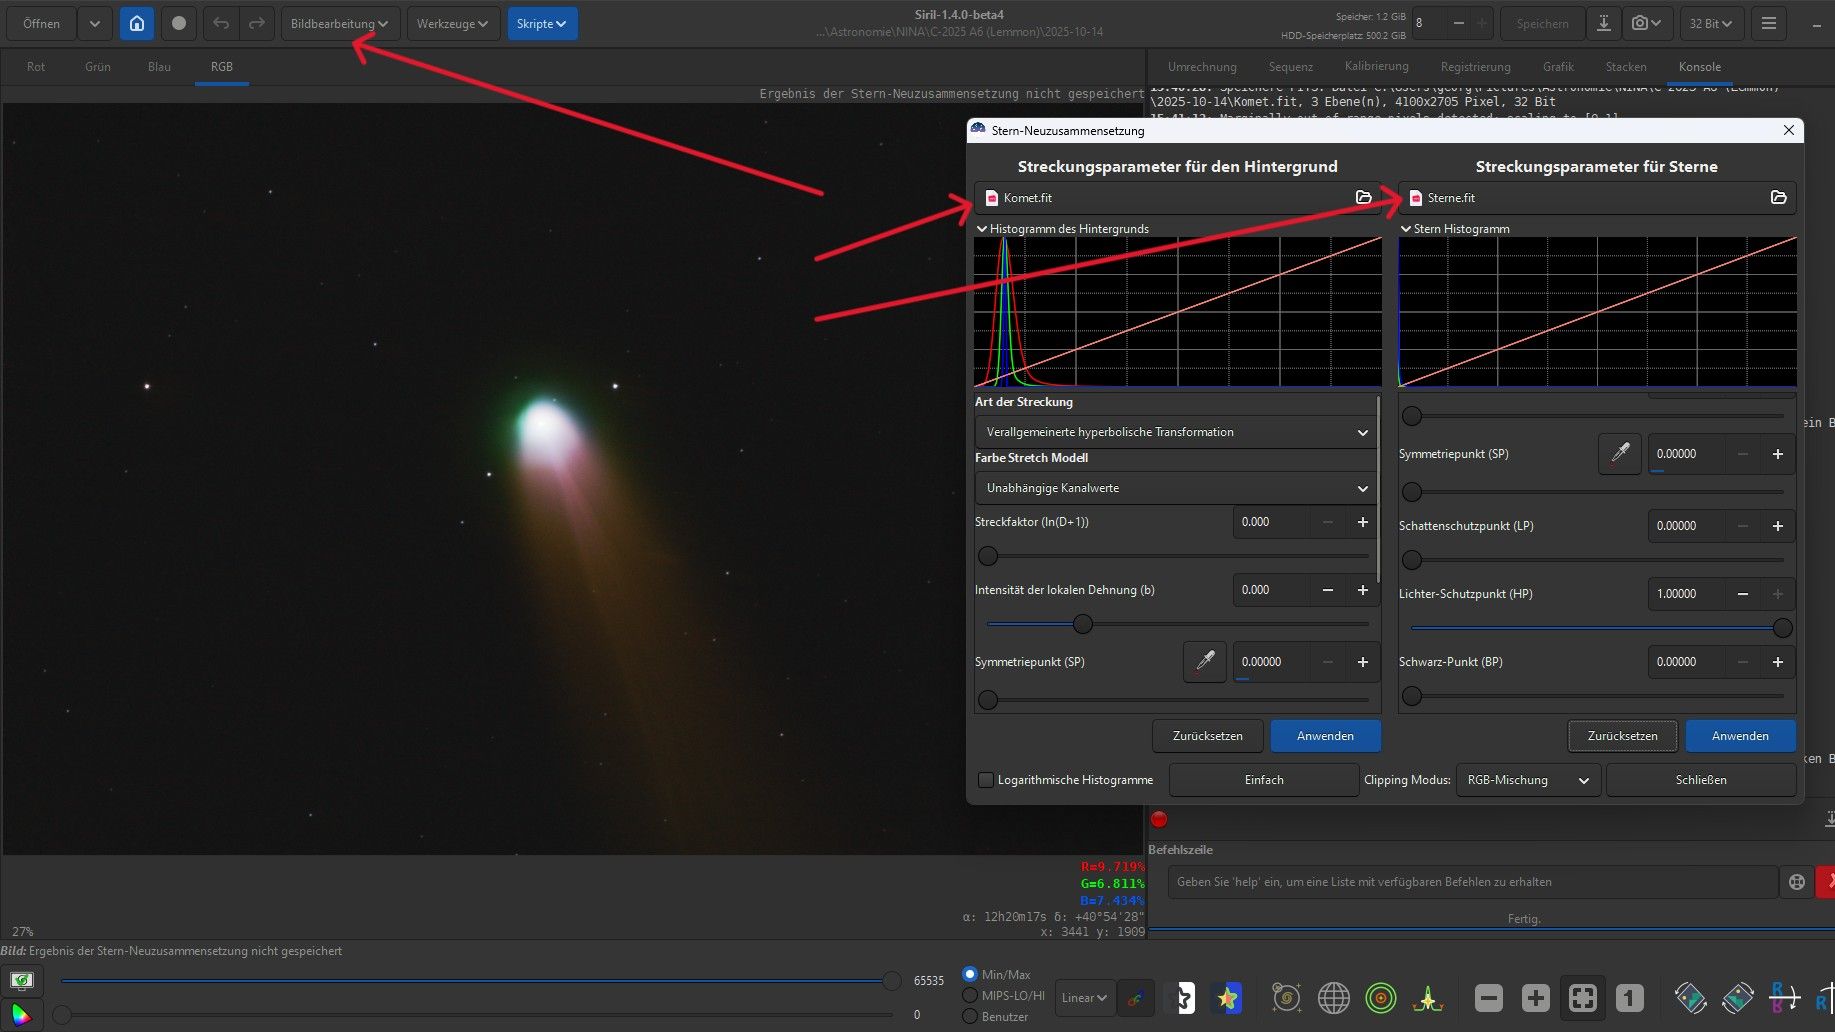
Task: Collapse Histogramm des Hintergrunds section
Action: (982, 229)
